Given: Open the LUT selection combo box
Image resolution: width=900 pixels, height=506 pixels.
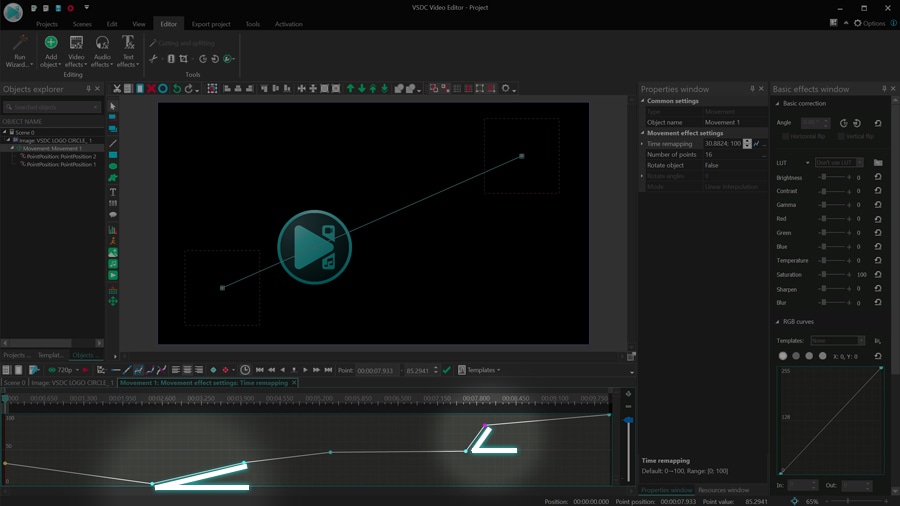Looking at the screenshot, I should (839, 162).
